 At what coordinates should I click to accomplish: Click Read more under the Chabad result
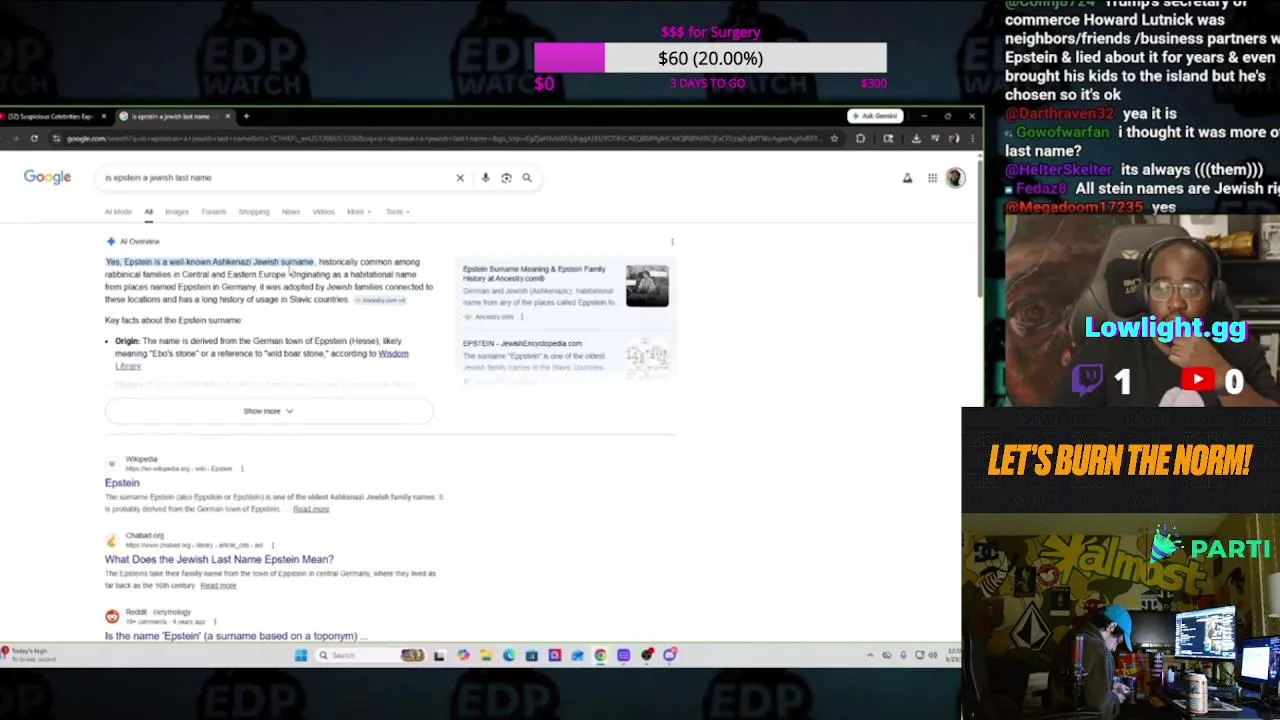(x=218, y=586)
